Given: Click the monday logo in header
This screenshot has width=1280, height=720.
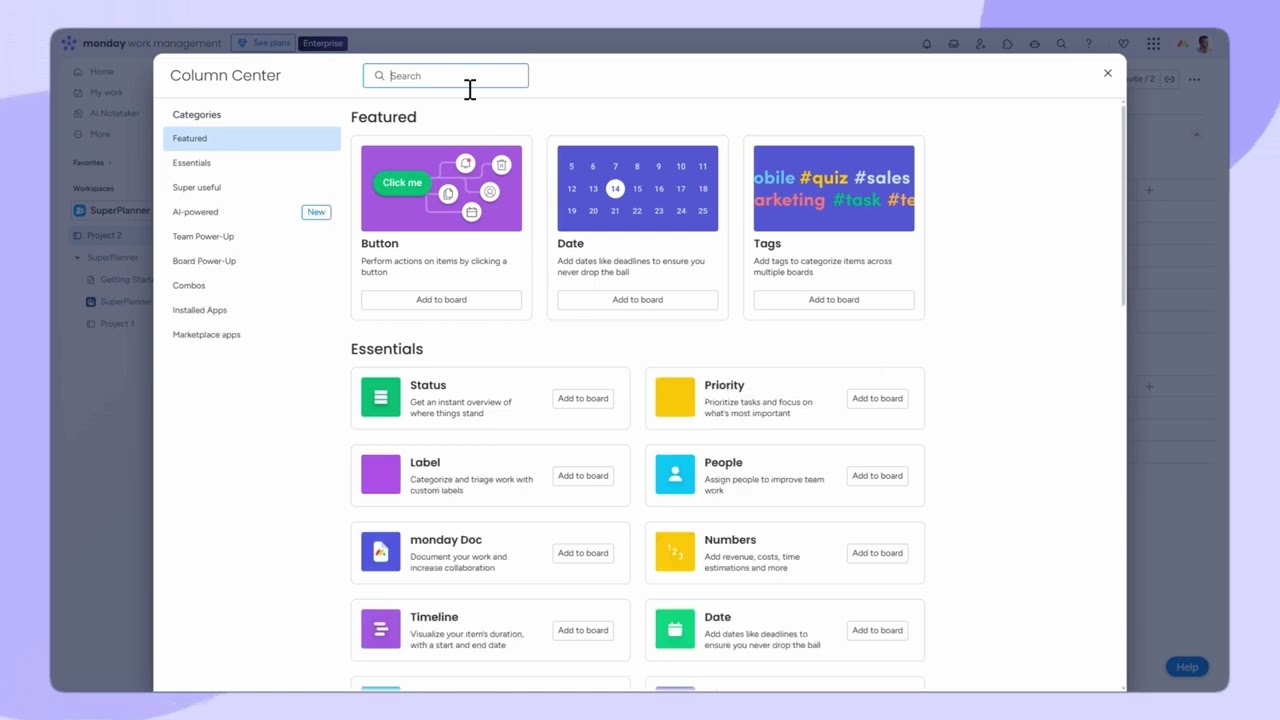Looking at the screenshot, I should (x=68, y=43).
